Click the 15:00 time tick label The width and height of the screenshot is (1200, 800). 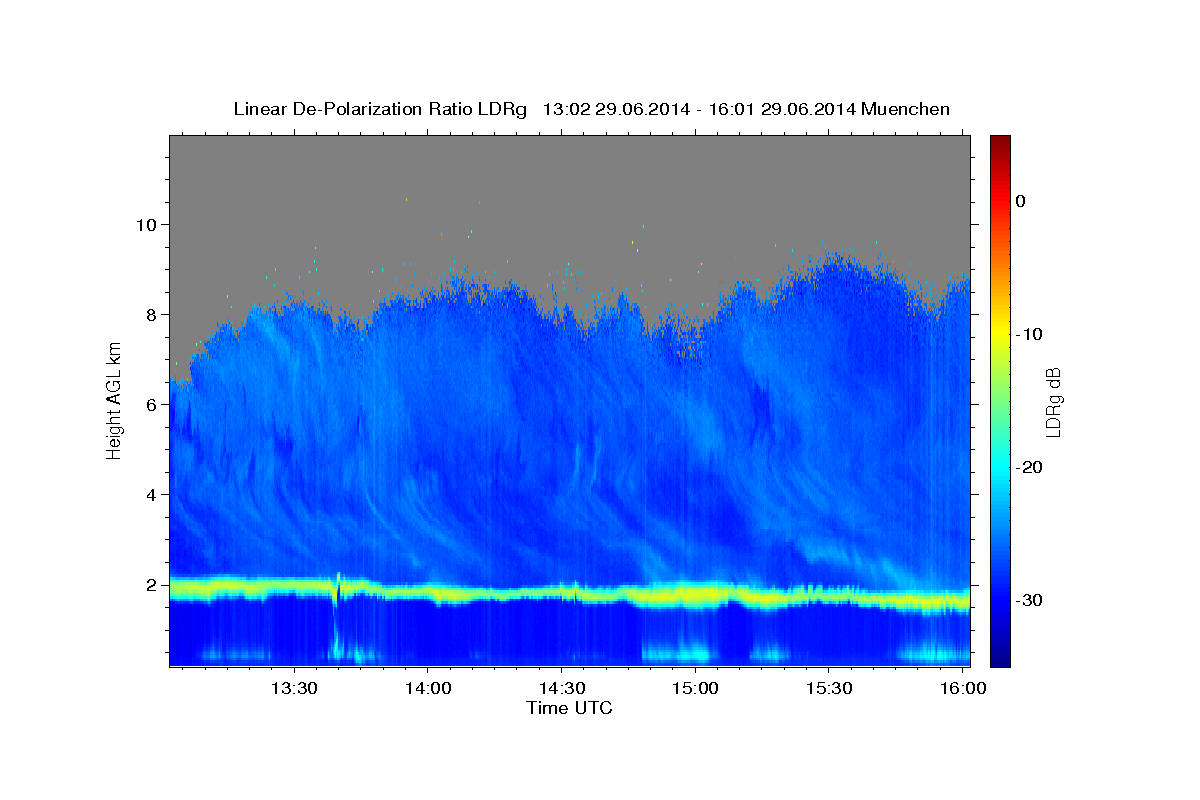coord(695,689)
